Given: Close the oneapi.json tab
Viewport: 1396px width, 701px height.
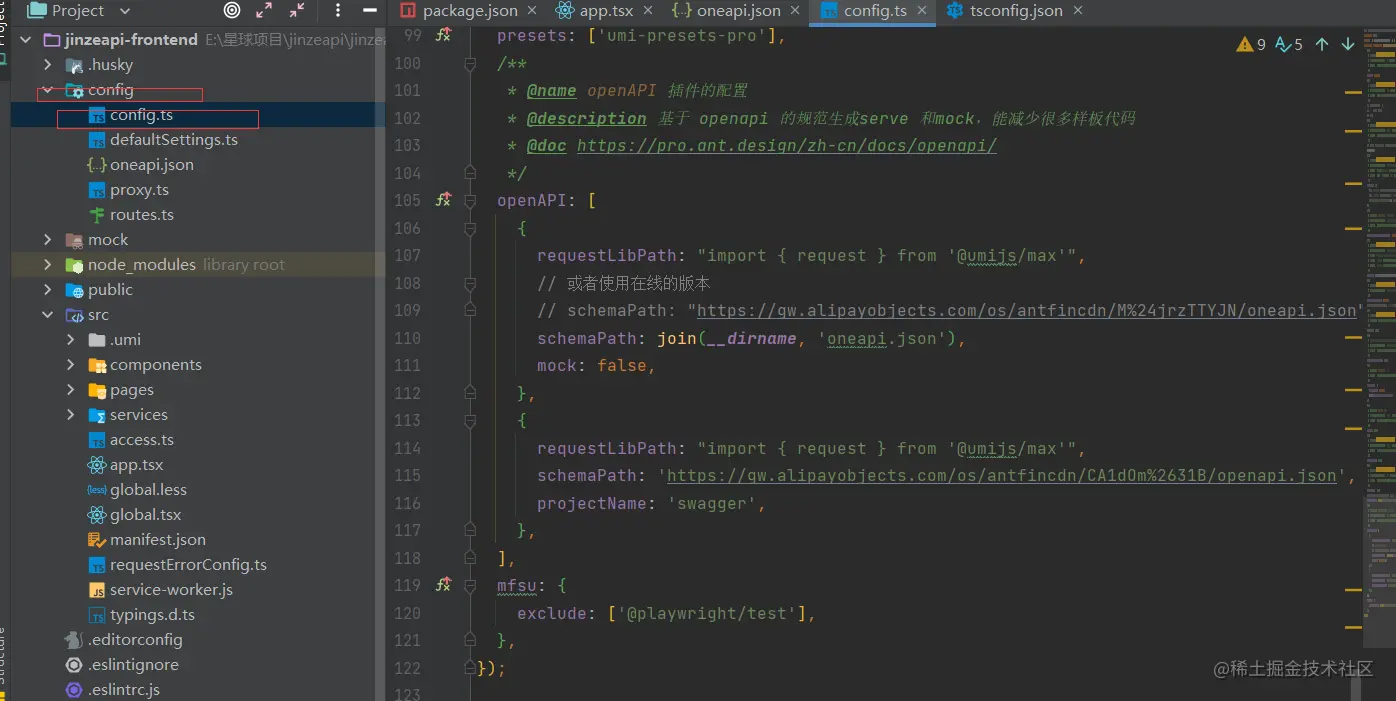Looking at the screenshot, I should [x=796, y=10].
